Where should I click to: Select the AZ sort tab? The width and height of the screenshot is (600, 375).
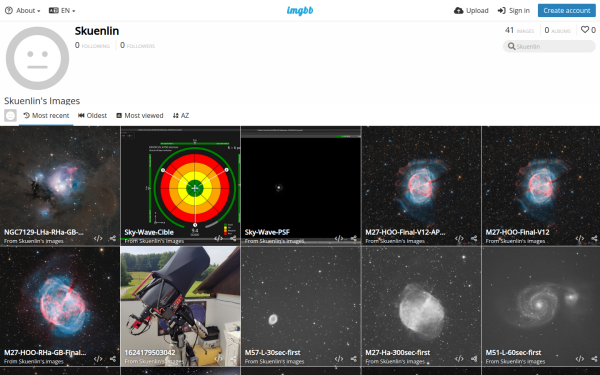pyautogui.click(x=181, y=116)
